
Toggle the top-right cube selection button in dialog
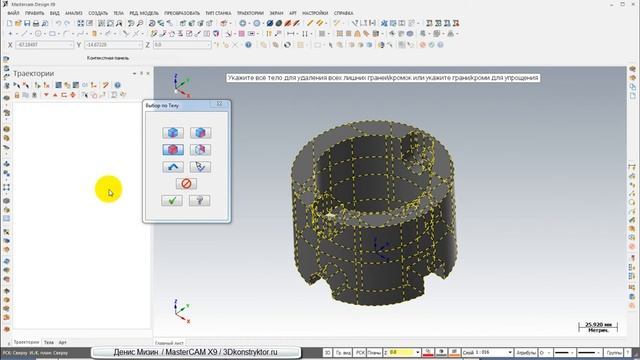[x=200, y=133]
